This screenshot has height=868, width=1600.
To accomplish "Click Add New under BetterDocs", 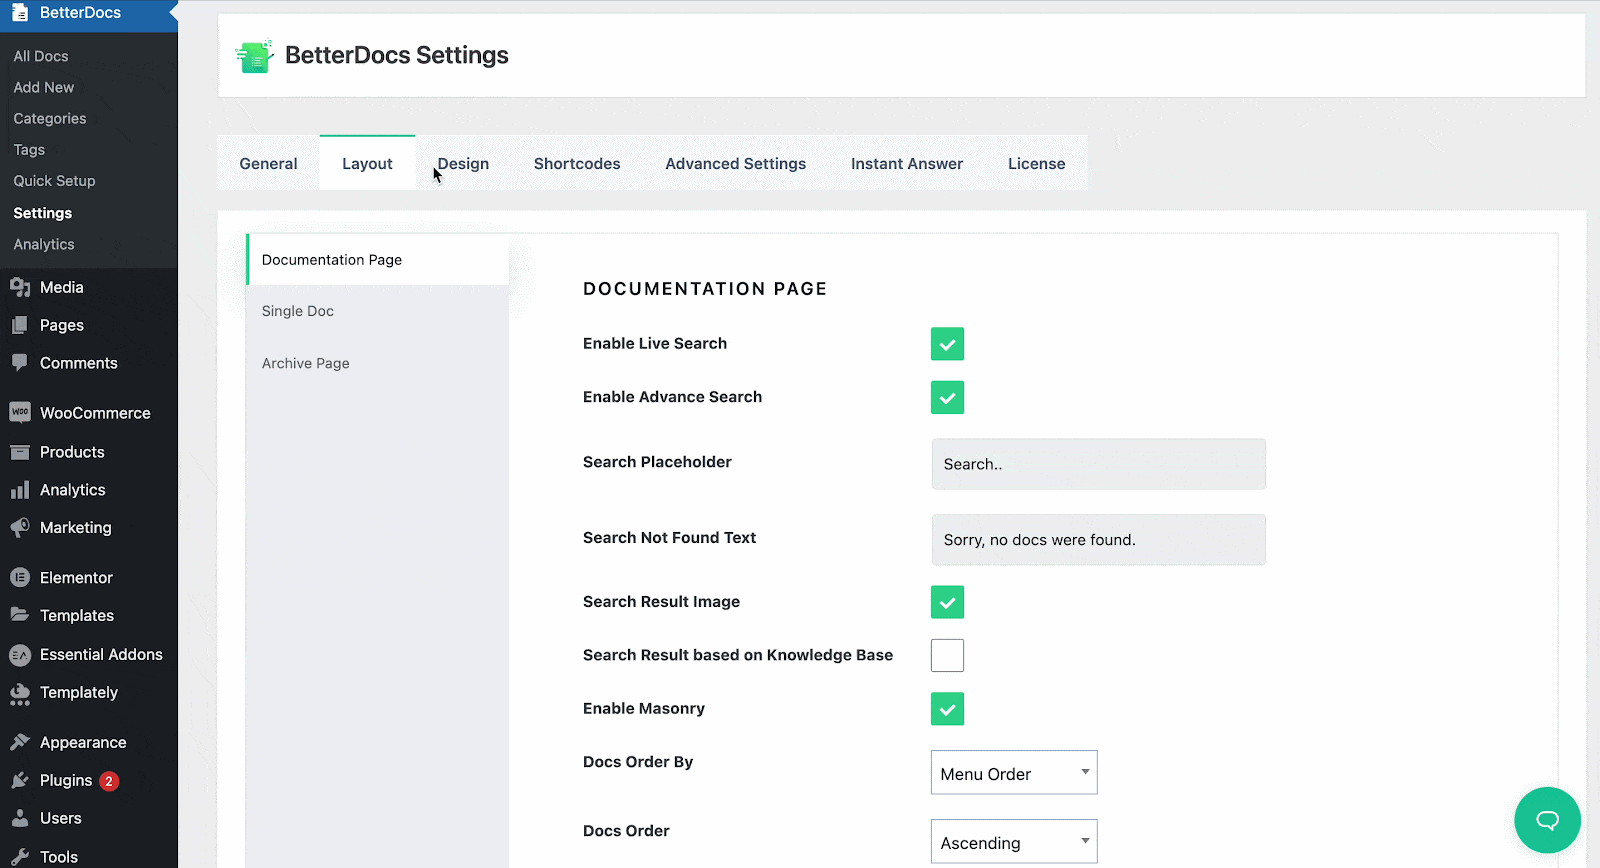I will (44, 87).
